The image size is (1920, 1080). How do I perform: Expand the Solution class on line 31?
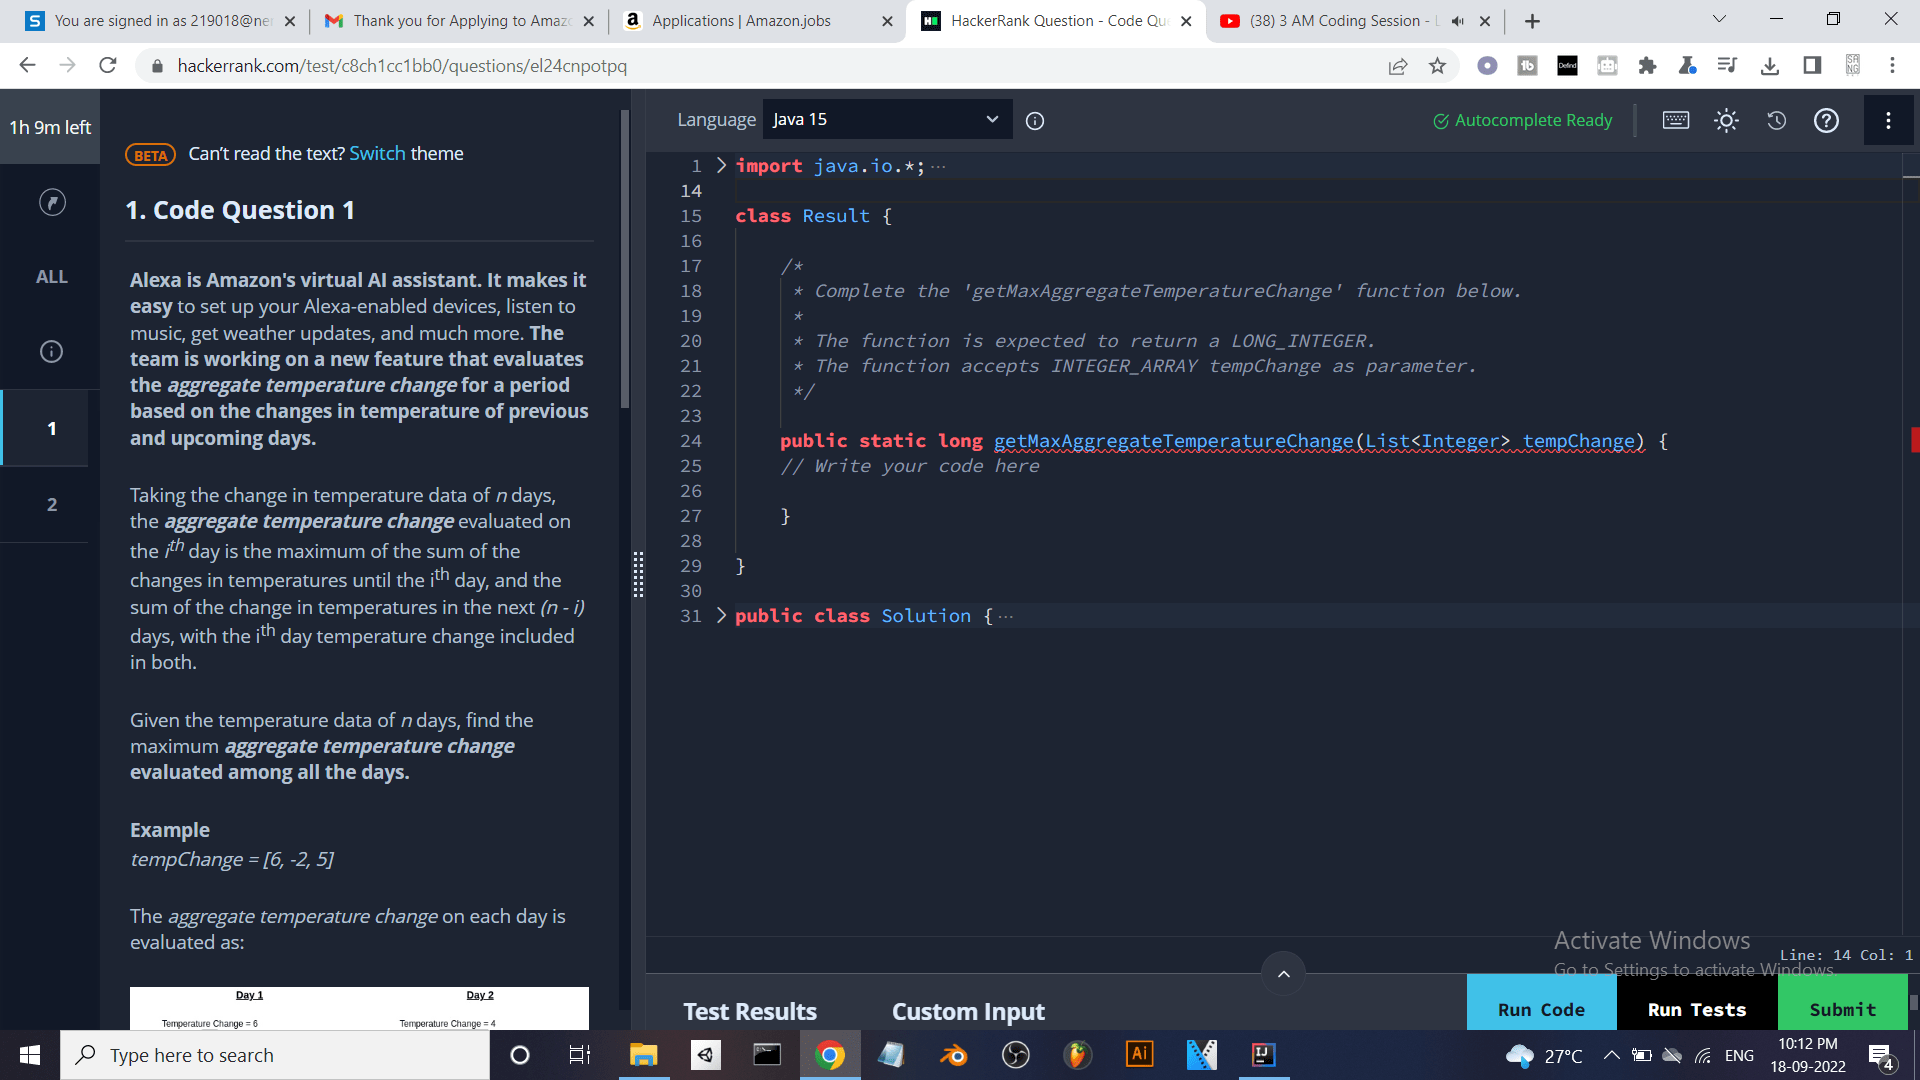(x=722, y=615)
